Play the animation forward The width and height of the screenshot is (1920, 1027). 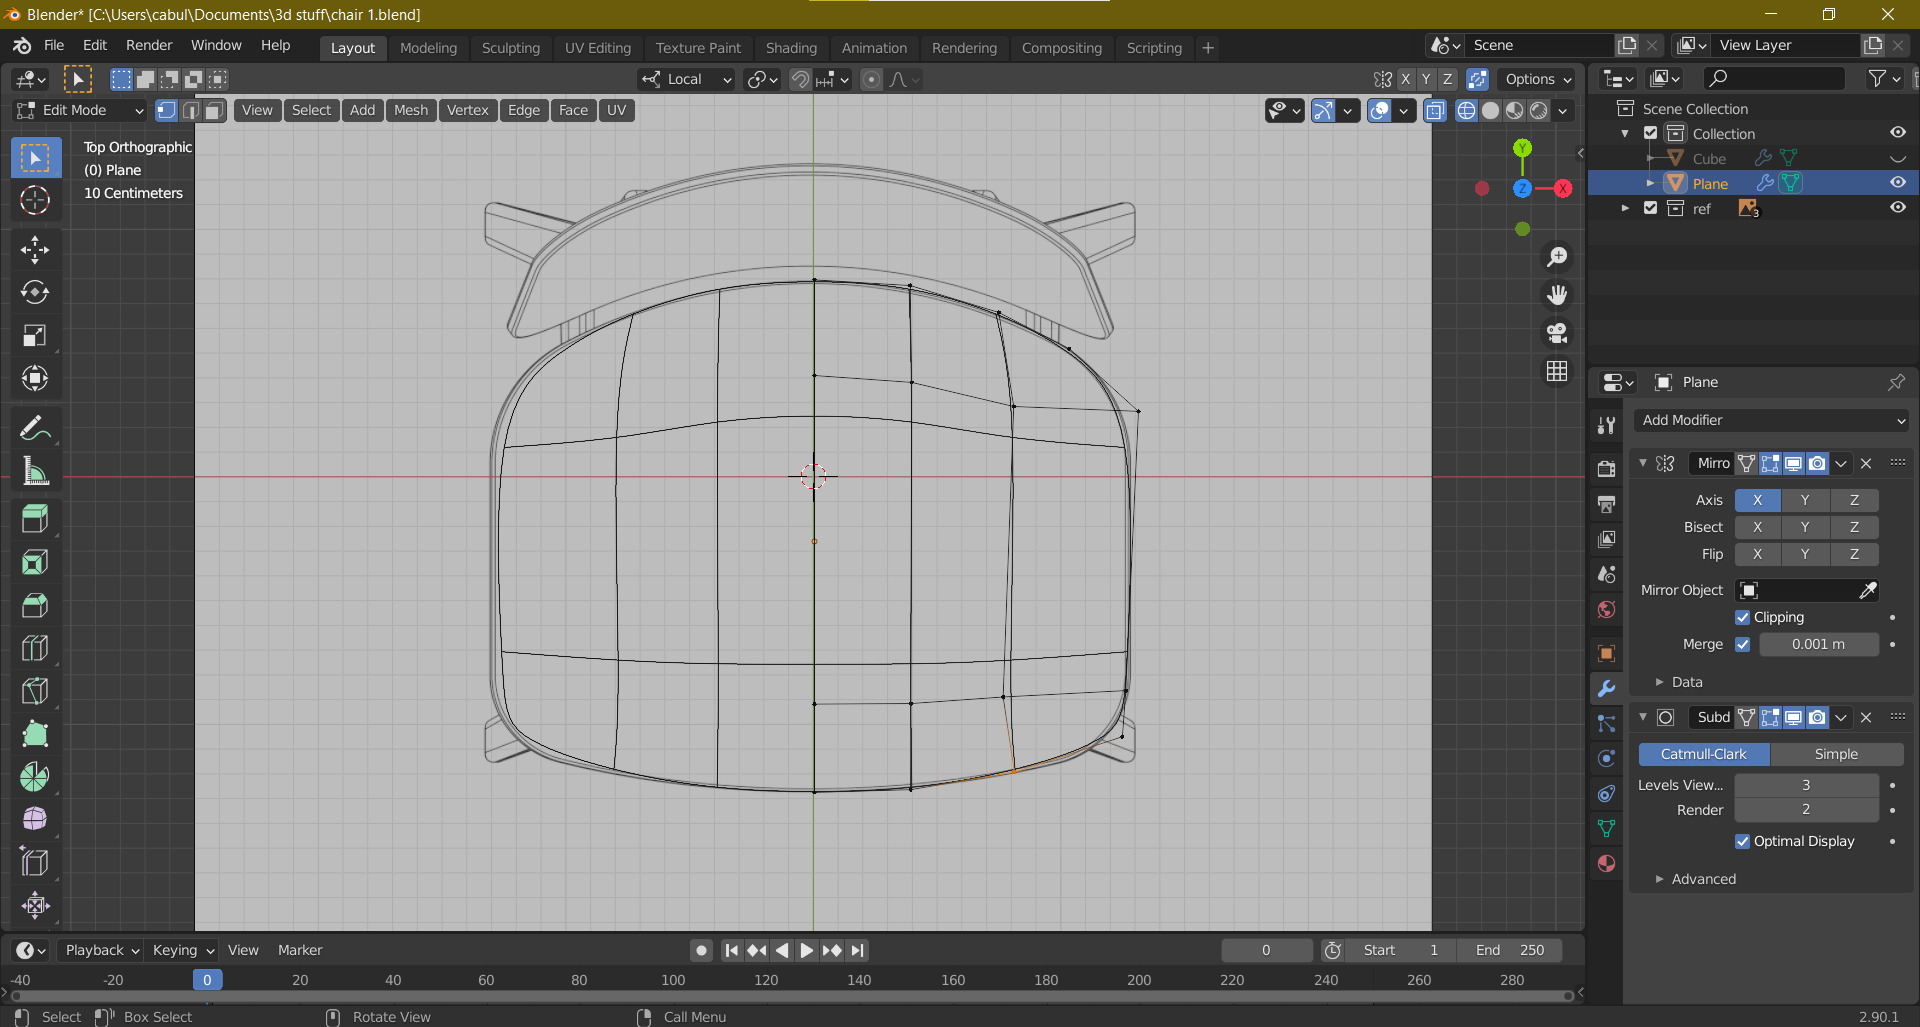click(807, 950)
